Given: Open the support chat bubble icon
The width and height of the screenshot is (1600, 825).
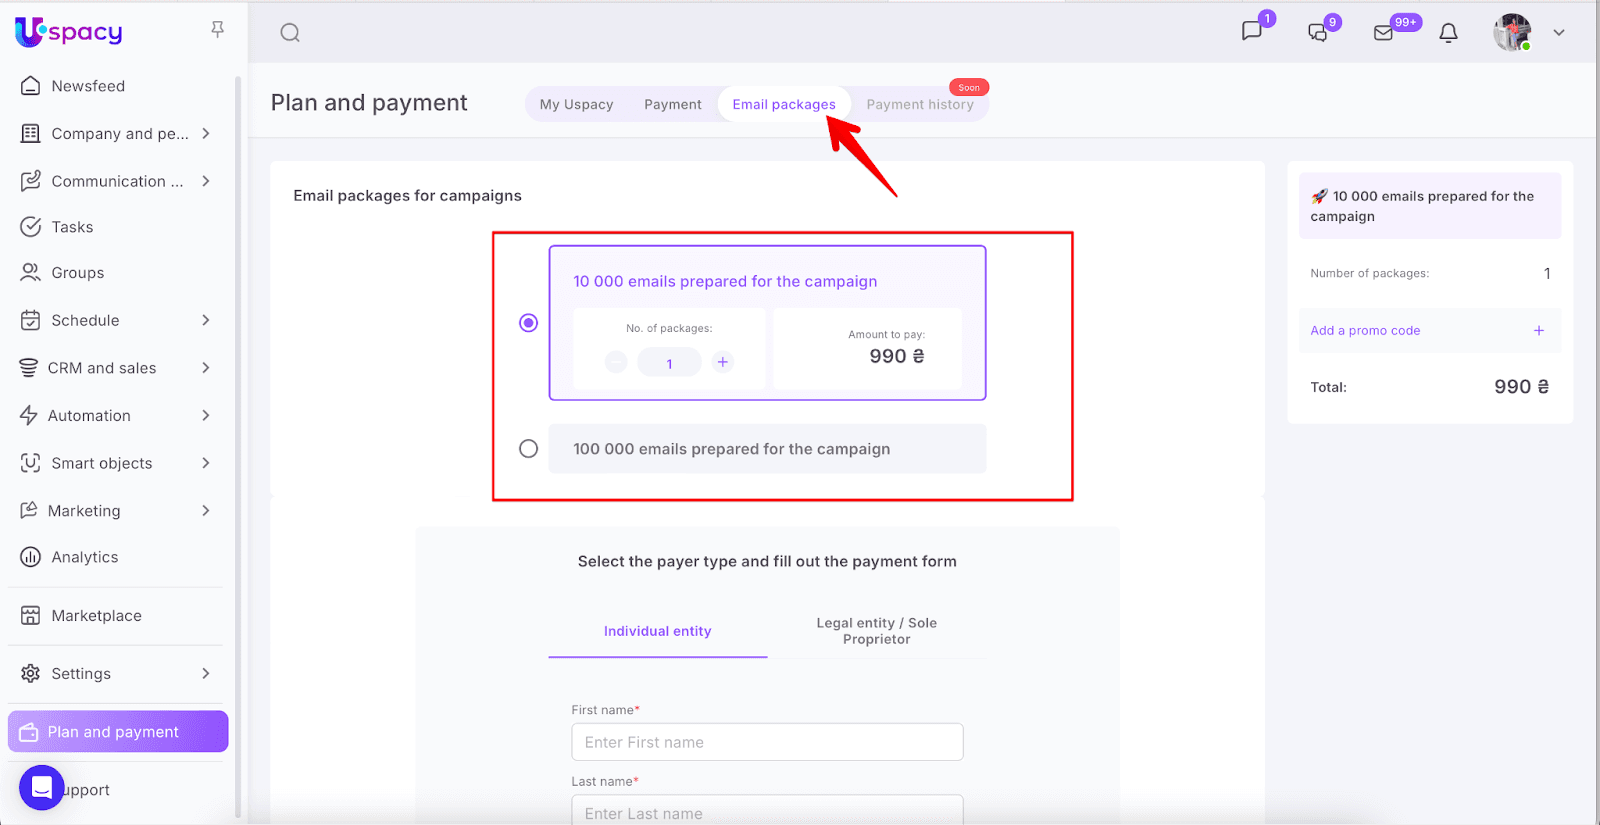Looking at the screenshot, I should click(41, 788).
